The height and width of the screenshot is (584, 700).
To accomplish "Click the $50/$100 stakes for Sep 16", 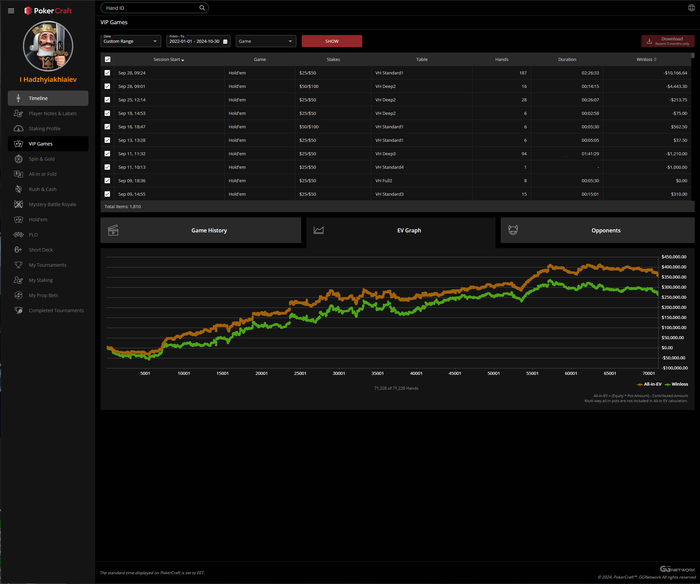I will click(309, 127).
